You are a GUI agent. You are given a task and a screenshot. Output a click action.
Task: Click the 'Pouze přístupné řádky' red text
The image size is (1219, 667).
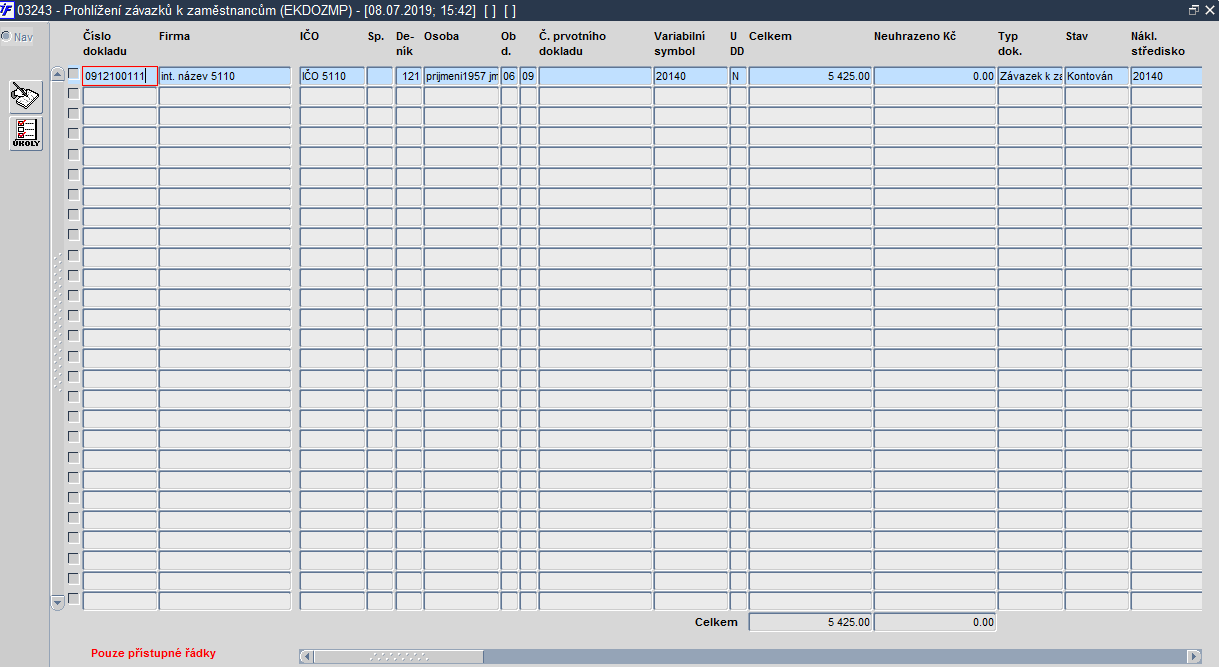click(153, 653)
